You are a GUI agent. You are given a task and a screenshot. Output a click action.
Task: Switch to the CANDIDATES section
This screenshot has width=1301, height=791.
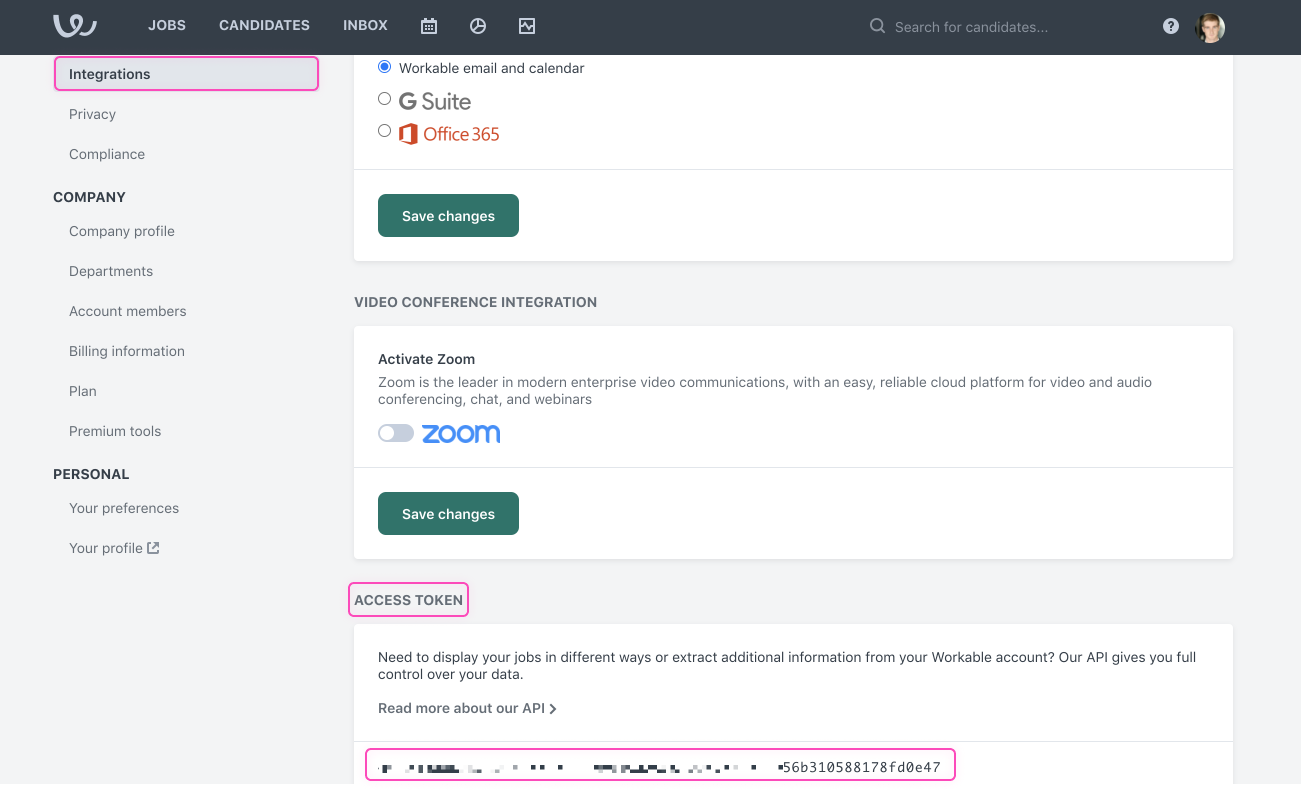tap(264, 25)
